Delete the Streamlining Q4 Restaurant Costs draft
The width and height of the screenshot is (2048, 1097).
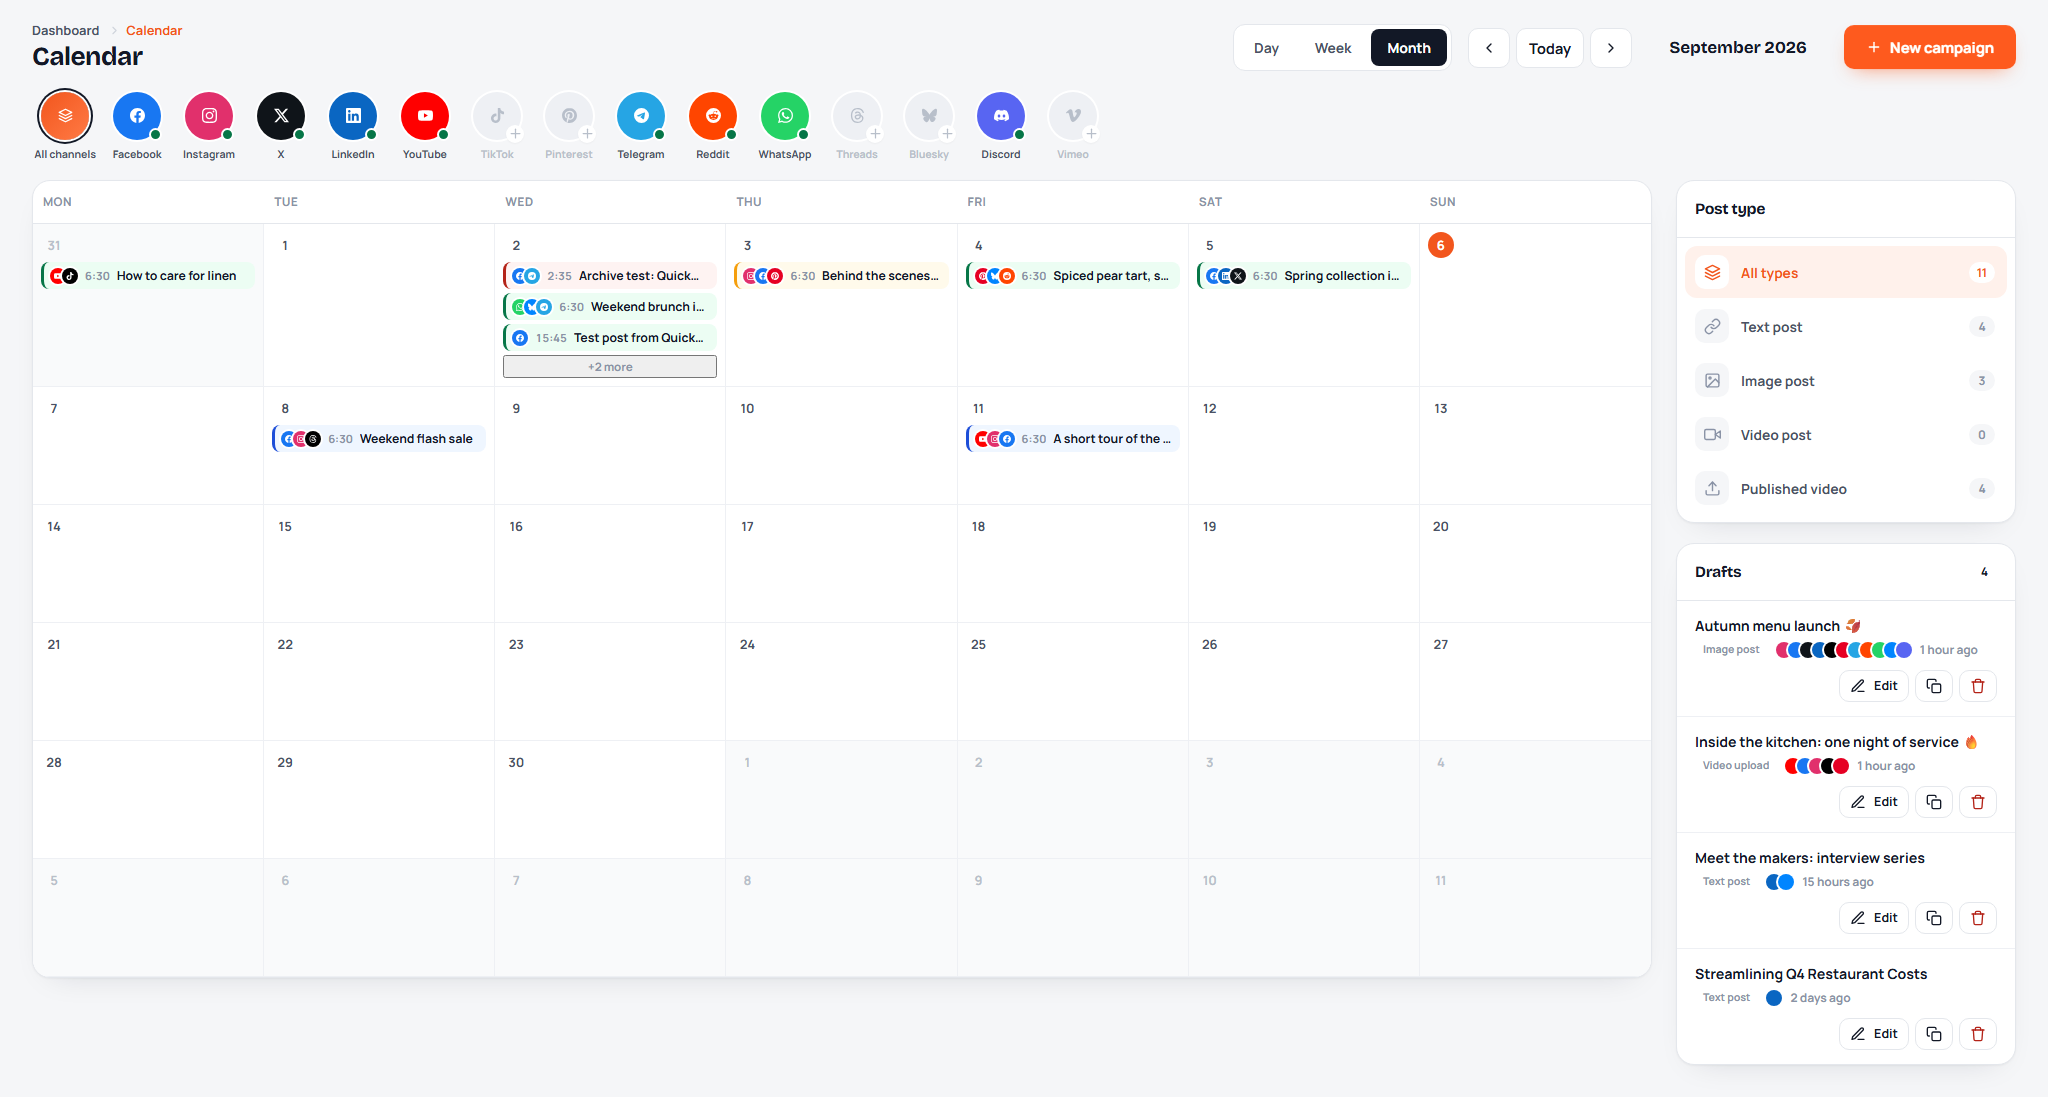click(1978, 1034)
